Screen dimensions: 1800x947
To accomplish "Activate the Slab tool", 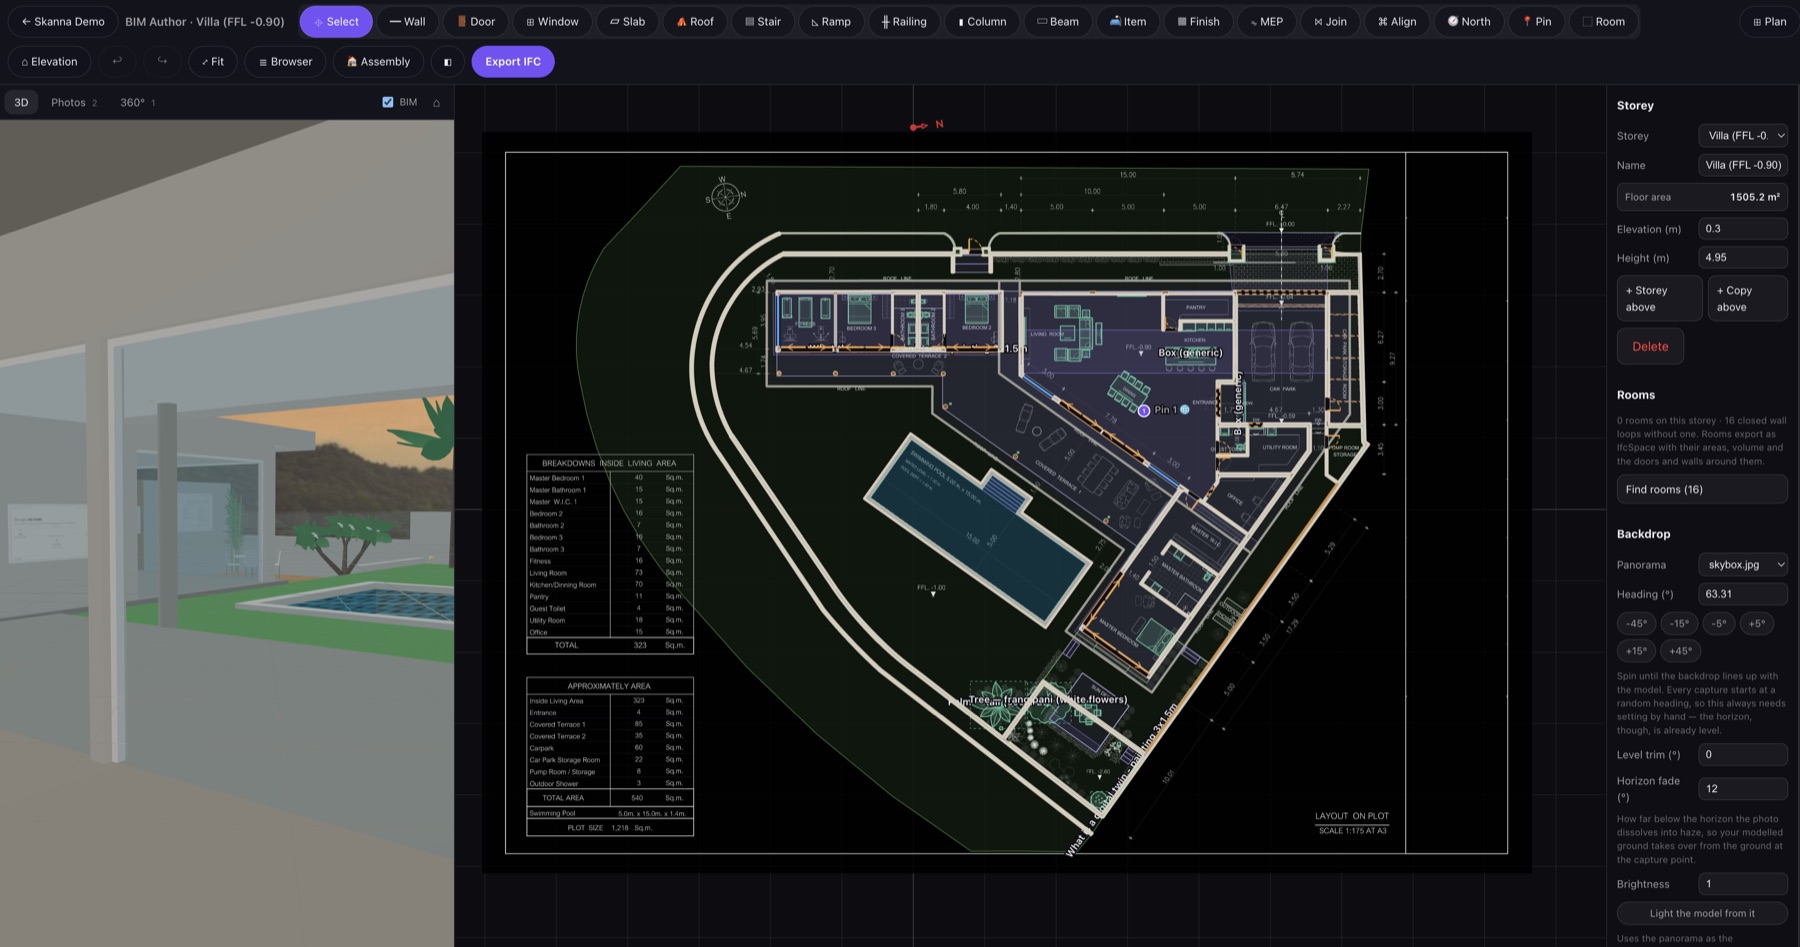I will click(627, 21).
